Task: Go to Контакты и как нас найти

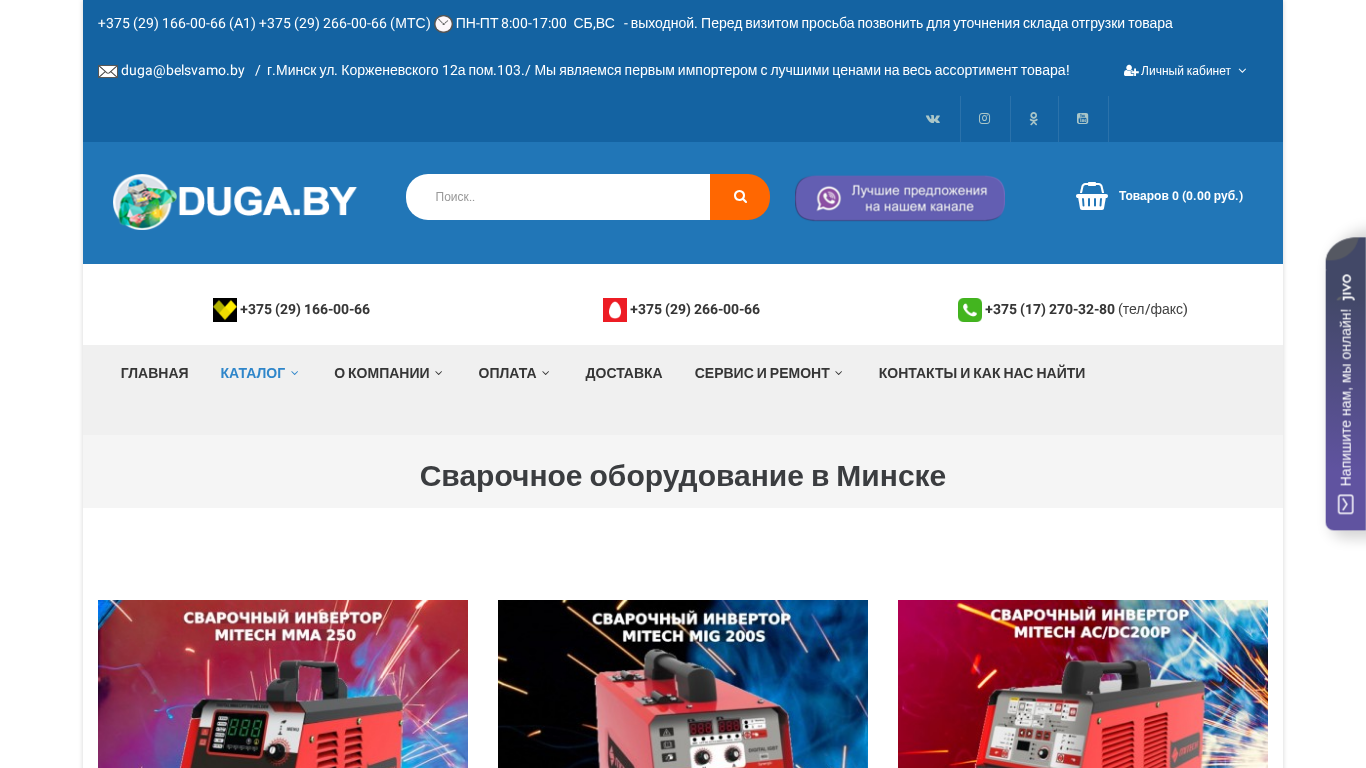Action: (x=982, y=373)
